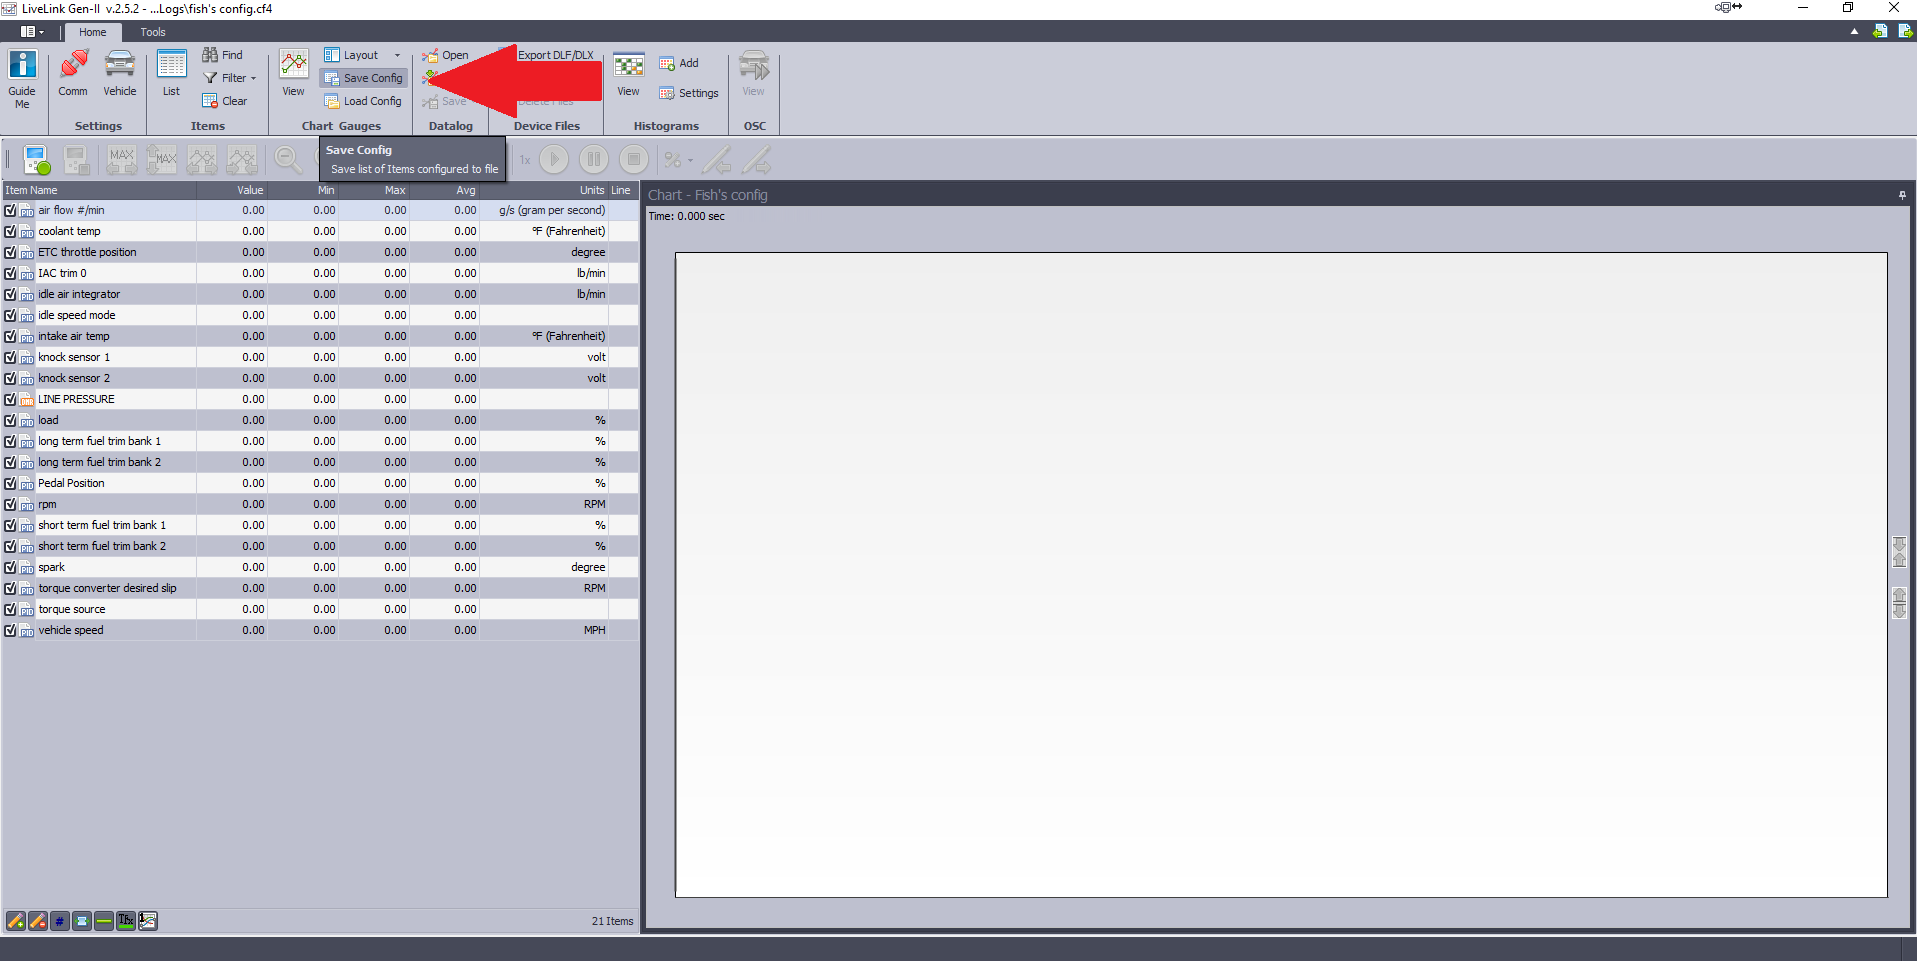The width and height of the screenshot is (1917, 961).
Task: Click the zoom out magnifier icon
Action: (288, 160)
